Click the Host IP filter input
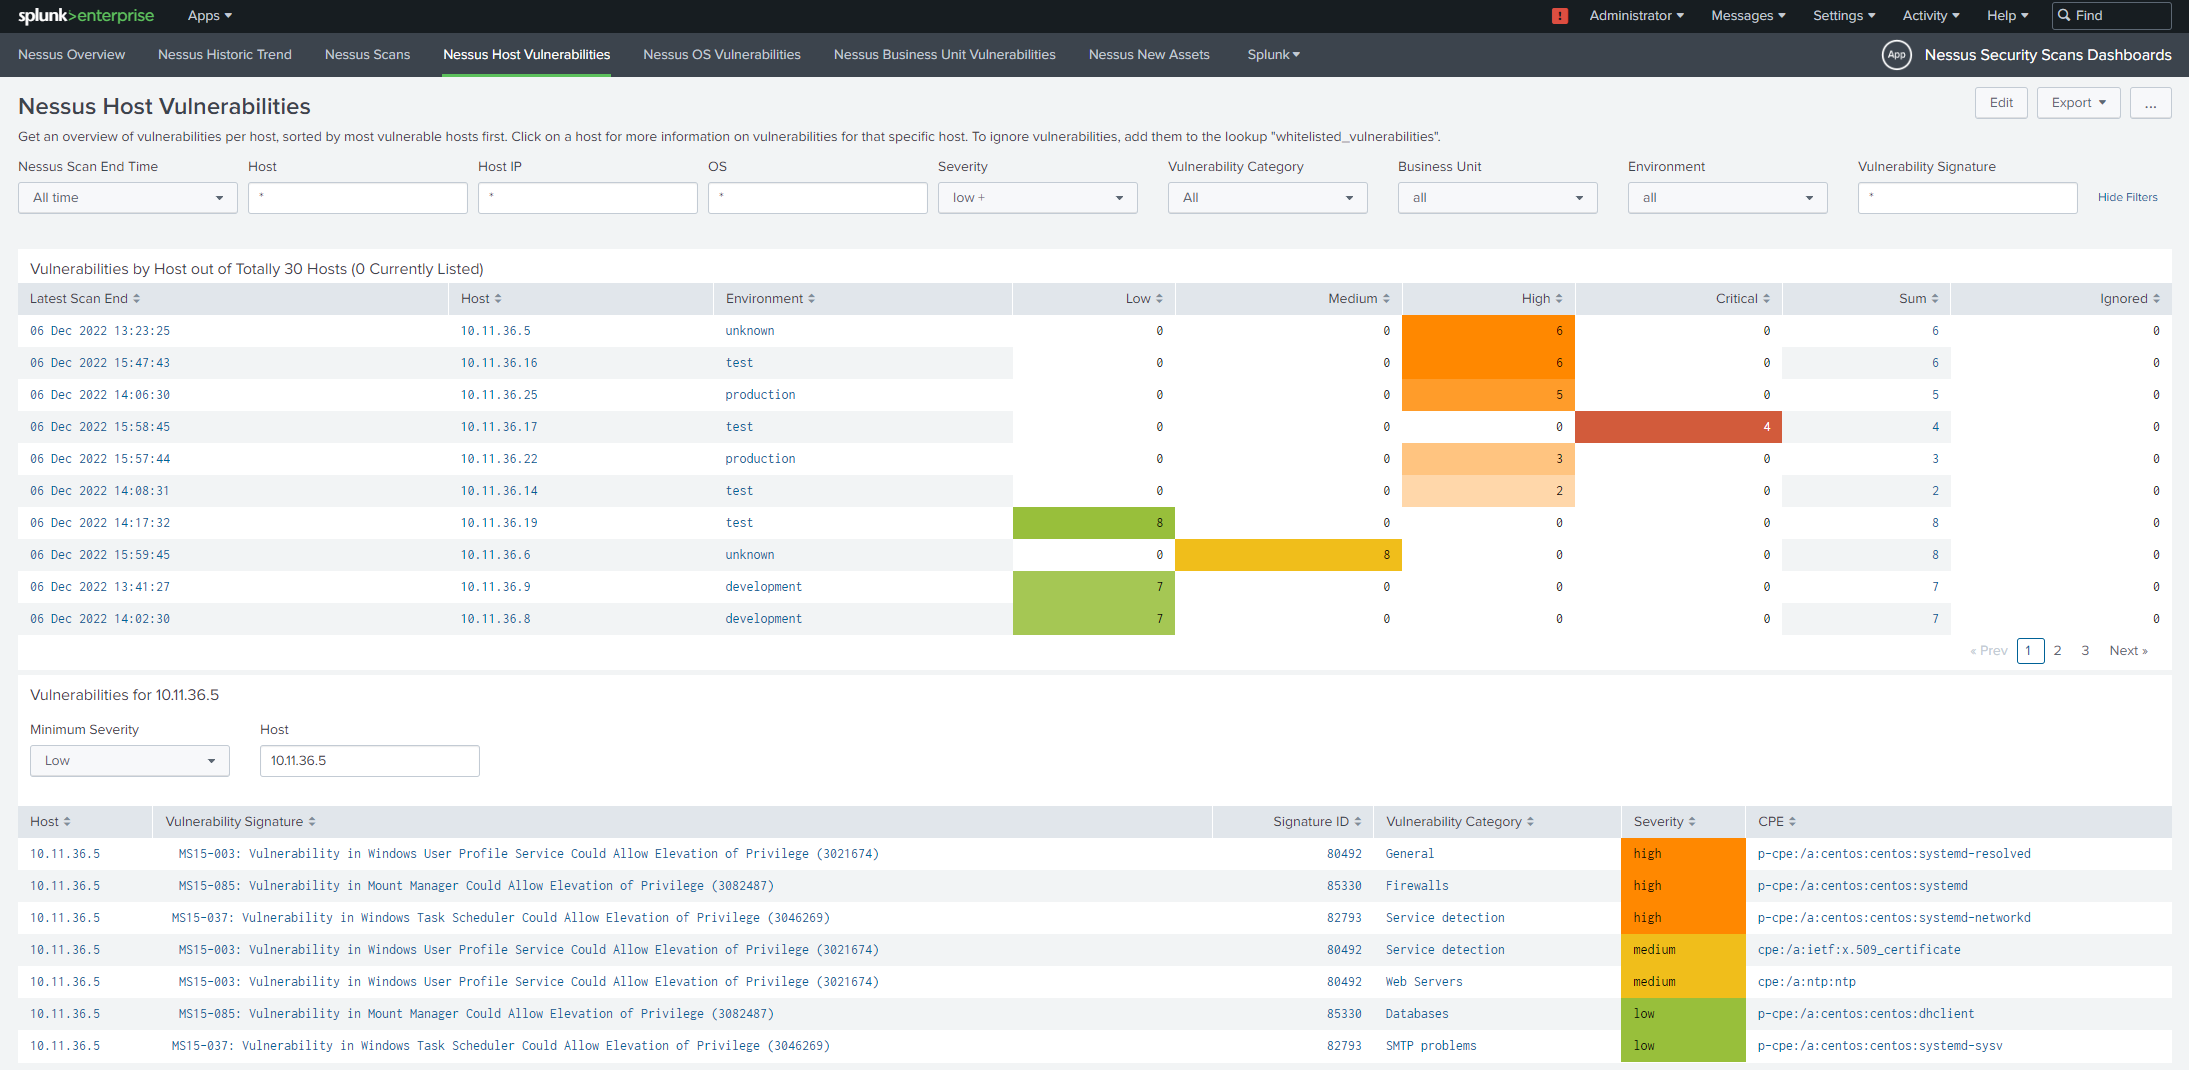The height and width of the screenshot is (1070, 2189). pyautogui.click(x=588, y=198)
